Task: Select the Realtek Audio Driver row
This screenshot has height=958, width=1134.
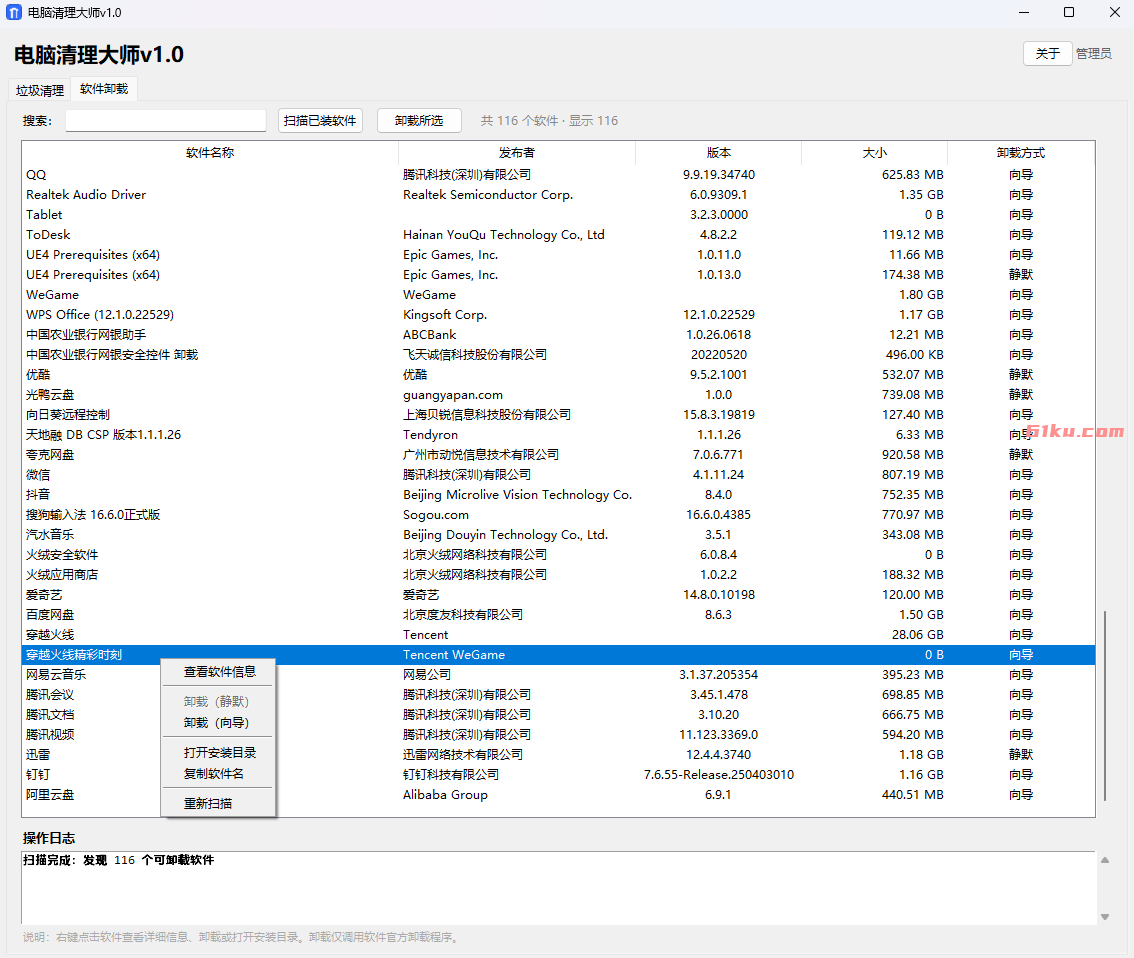Action: tap(558, 194)
